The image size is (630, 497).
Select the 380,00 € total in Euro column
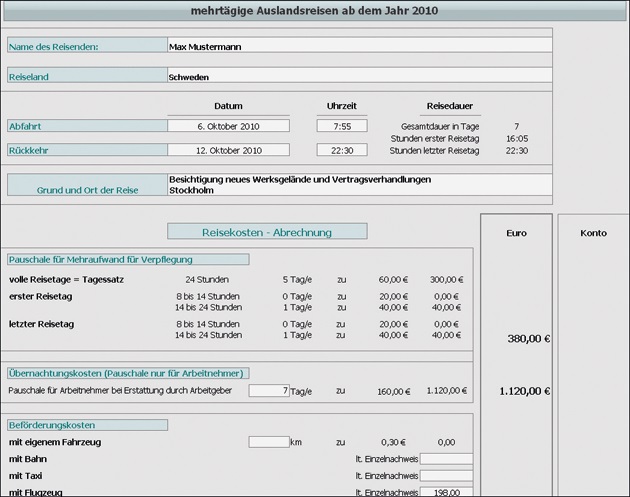click(526, 339)
